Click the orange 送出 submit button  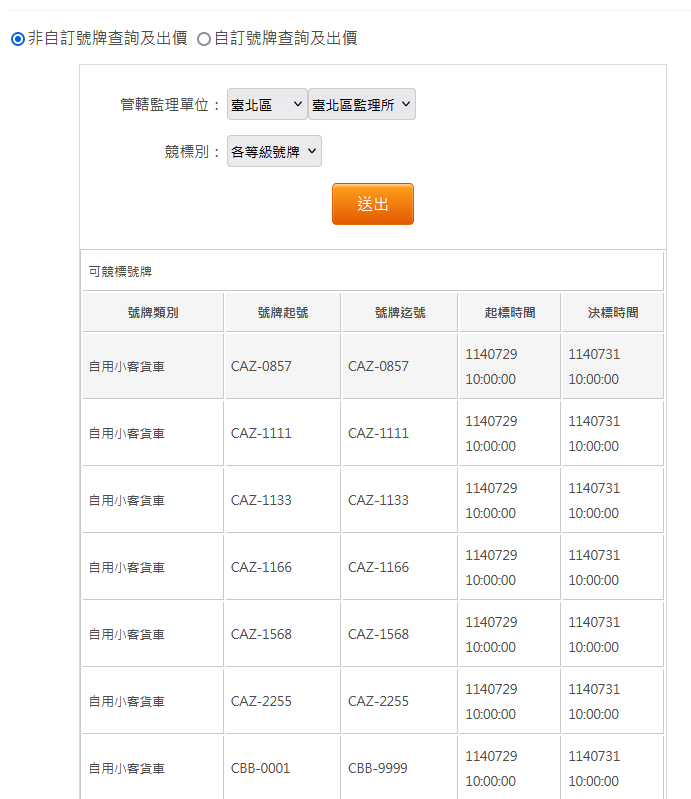click(x=373, y=204)
